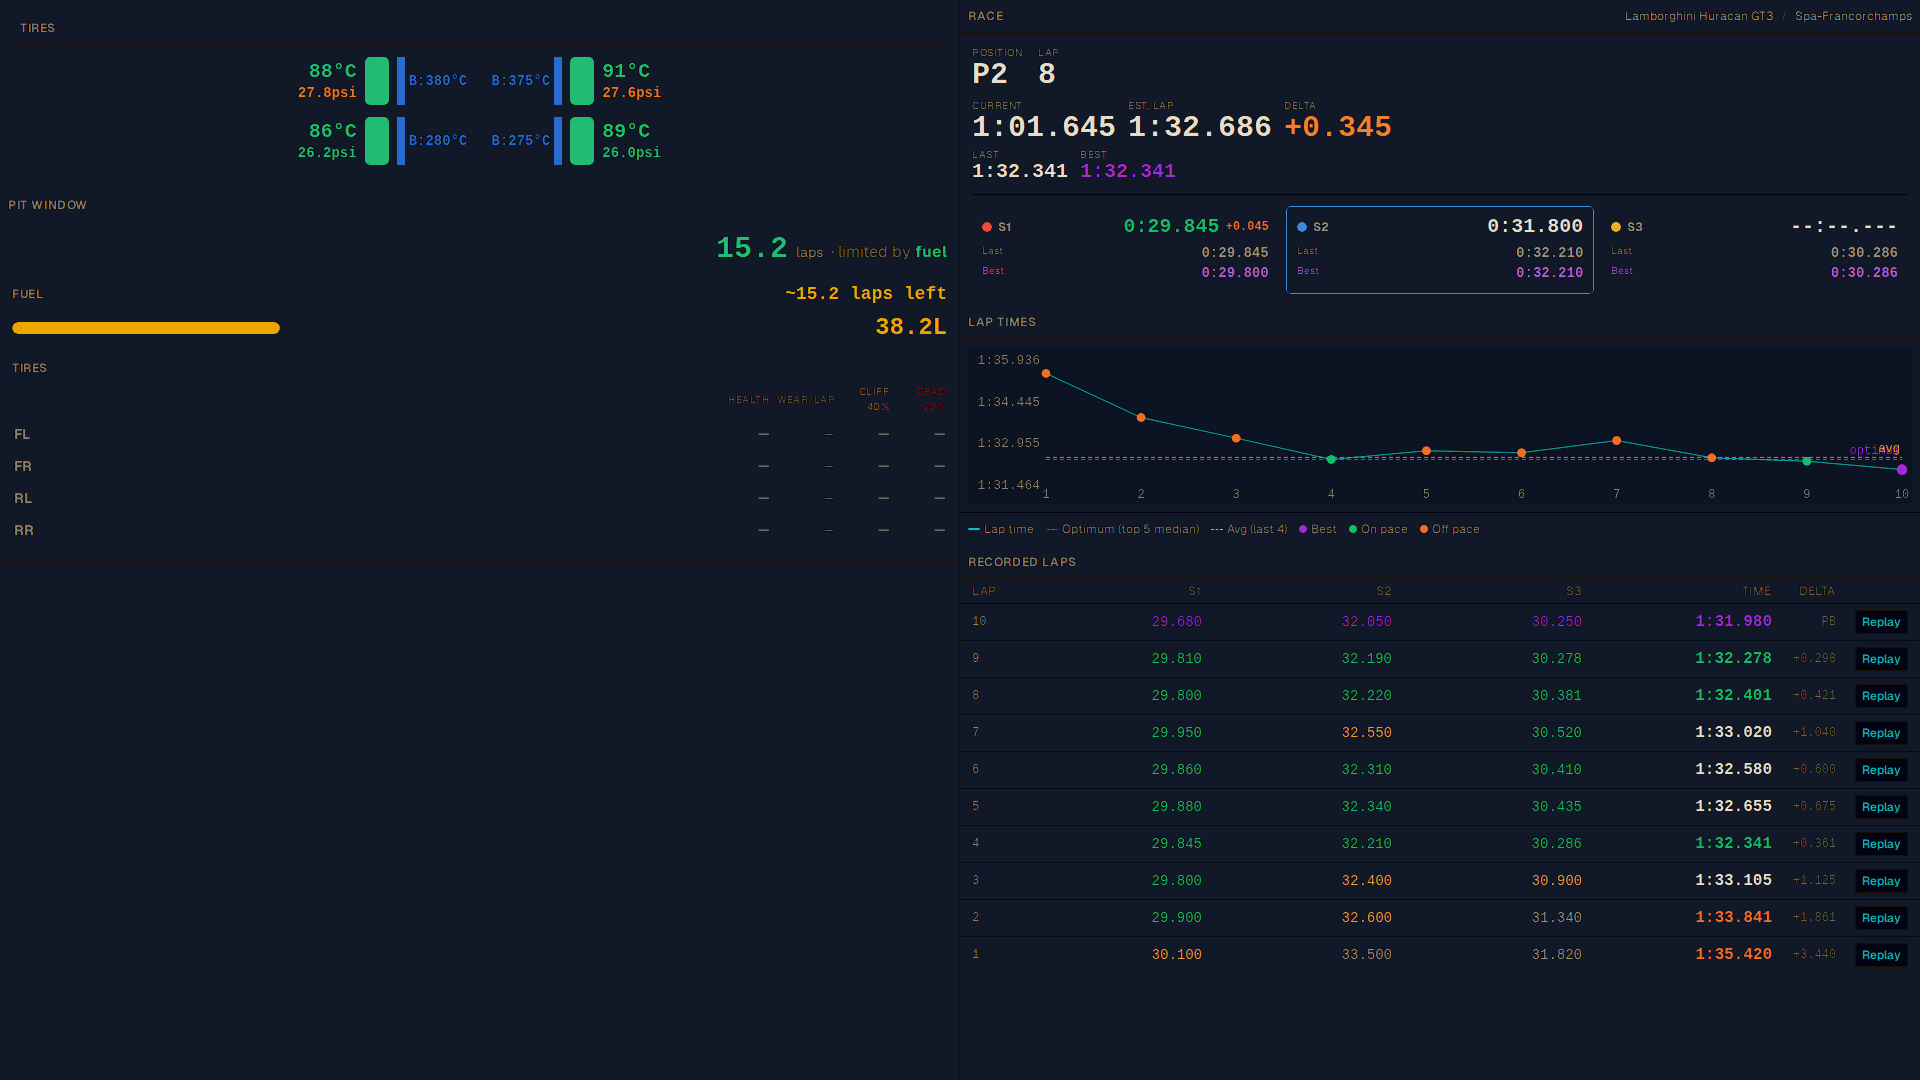Image resolution: width=1920 pixels, height=1080 pixels.
Task: Click Replay for lap 10
Action: coord(1881,622)
